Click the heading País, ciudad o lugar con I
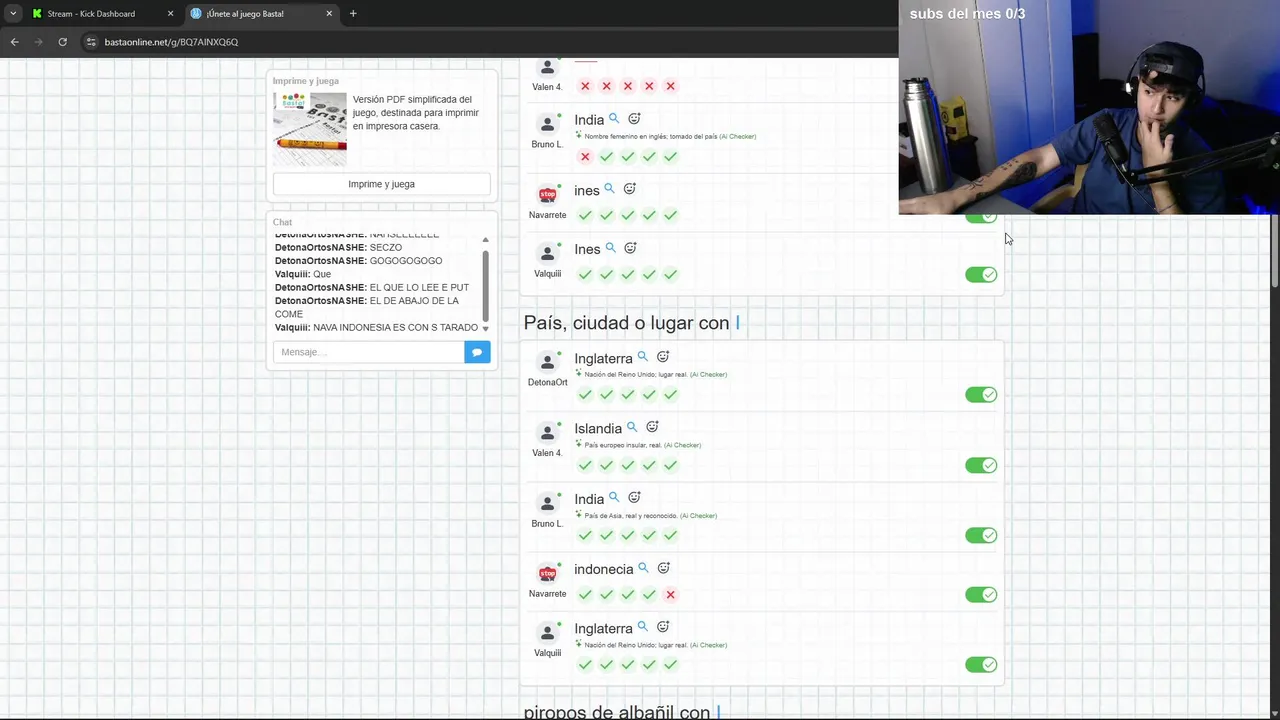 point(631,323)
